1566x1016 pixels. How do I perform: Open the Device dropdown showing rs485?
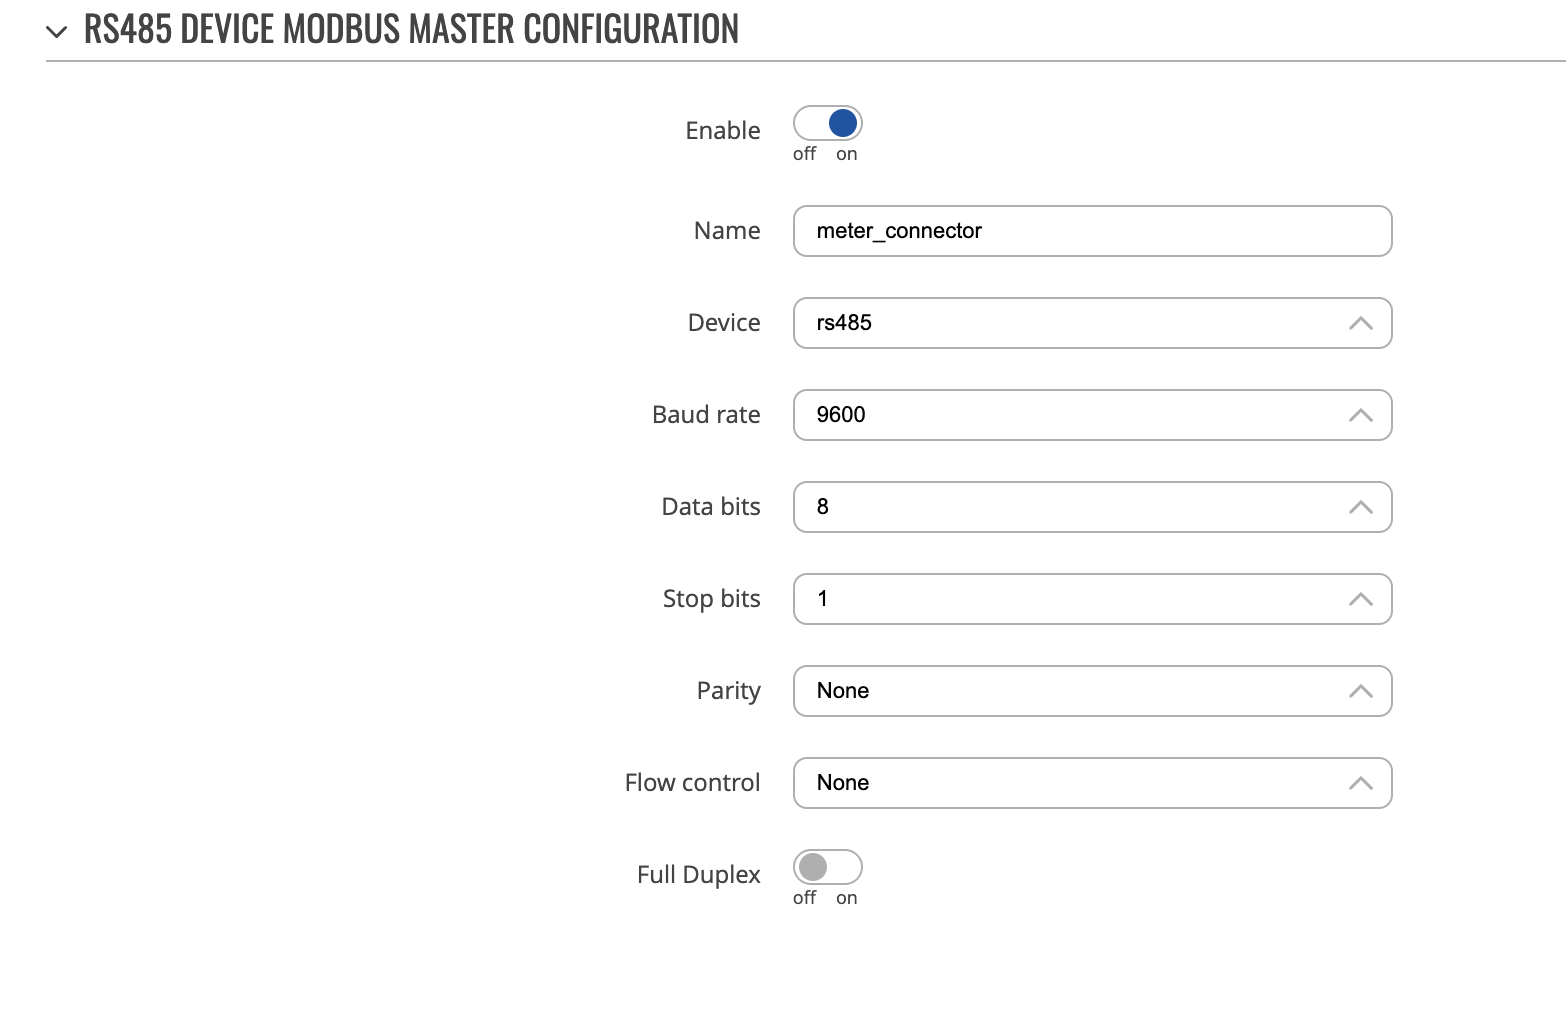point(1092,323)
